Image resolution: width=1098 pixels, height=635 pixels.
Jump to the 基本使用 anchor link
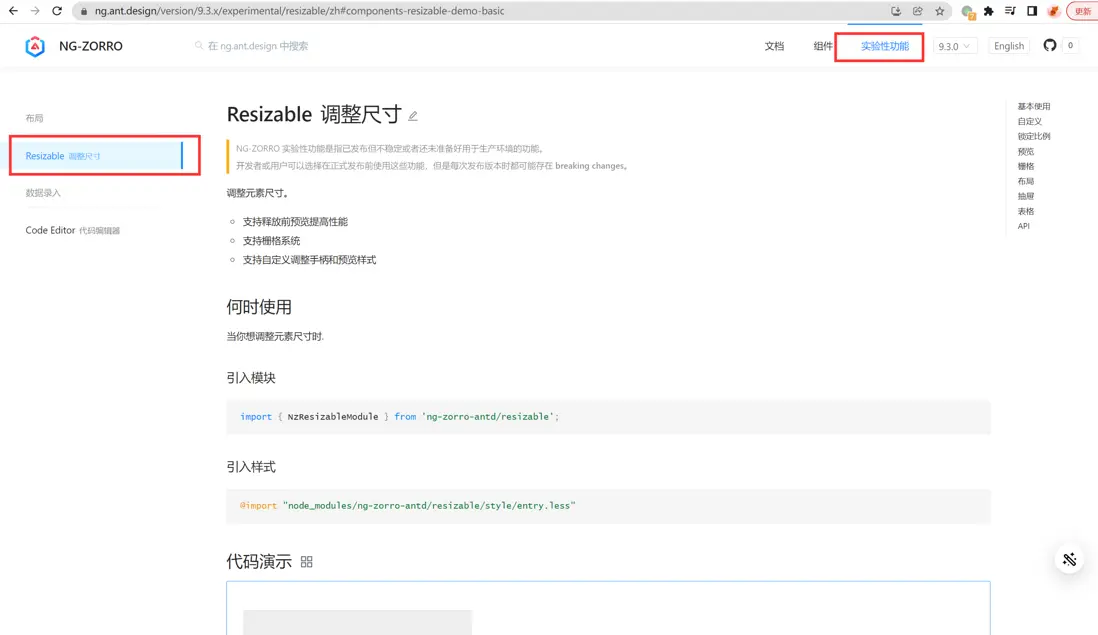[1034, 106]
